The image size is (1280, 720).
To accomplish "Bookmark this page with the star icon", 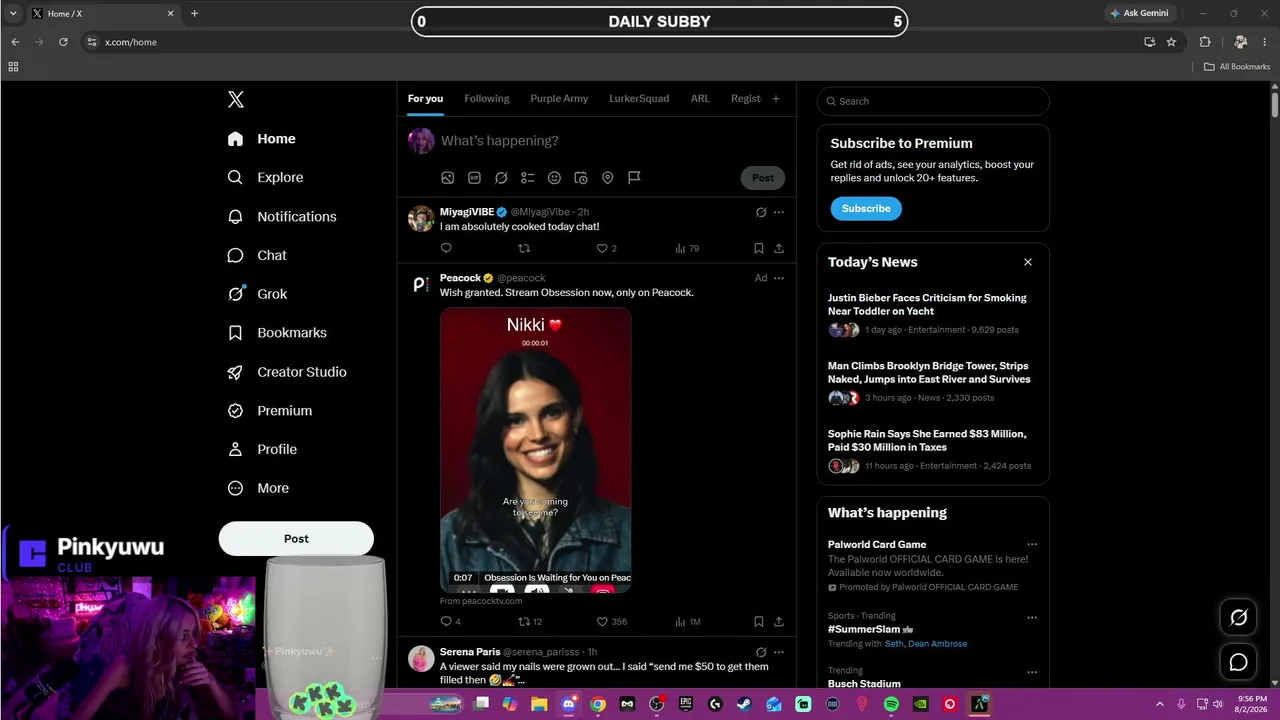I will click(1171, 42).
